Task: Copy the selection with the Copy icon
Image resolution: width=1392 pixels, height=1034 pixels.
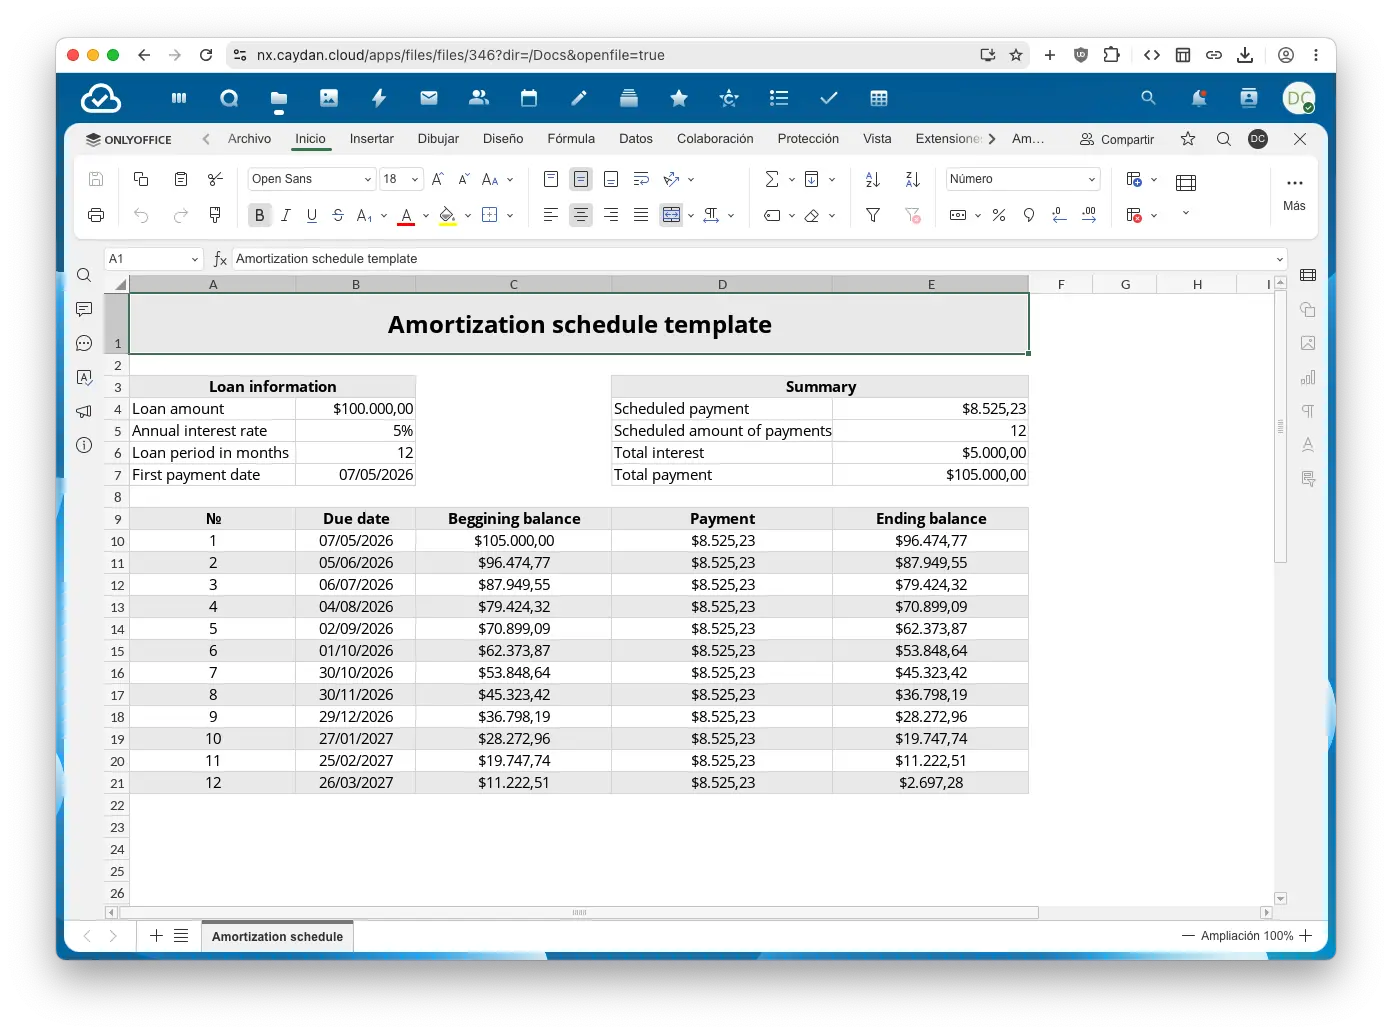Action: (x=141, y=179)
